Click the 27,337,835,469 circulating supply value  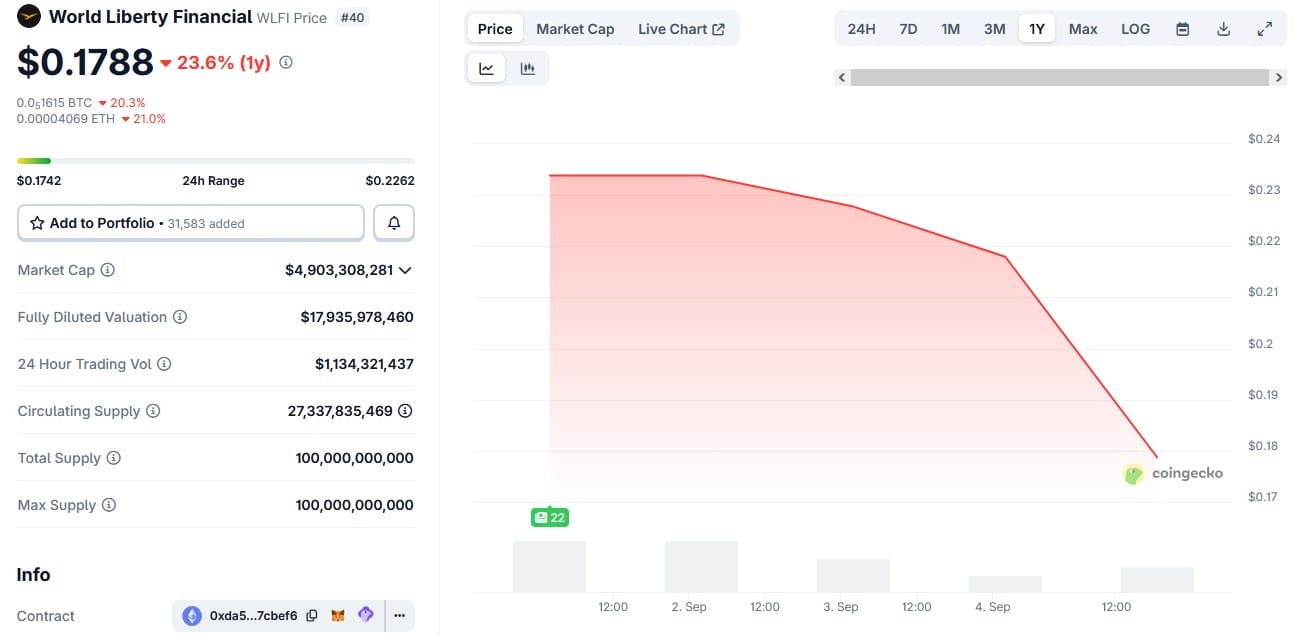pyautogui.click(x=340, y=411)
